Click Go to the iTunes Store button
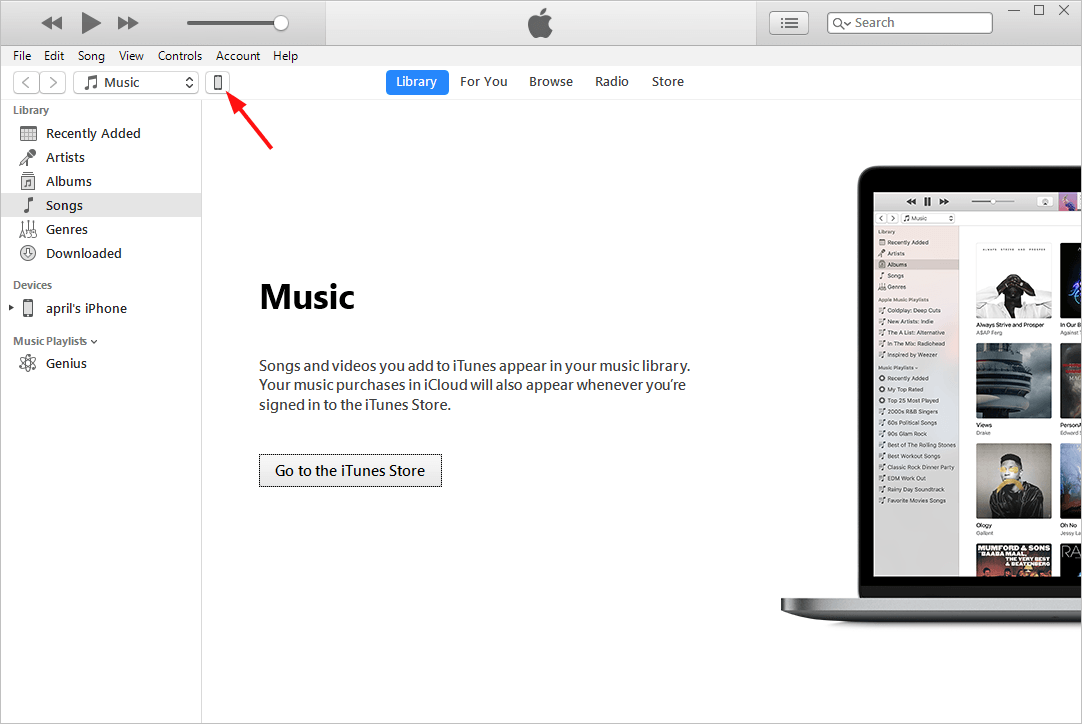 [350, 471]
